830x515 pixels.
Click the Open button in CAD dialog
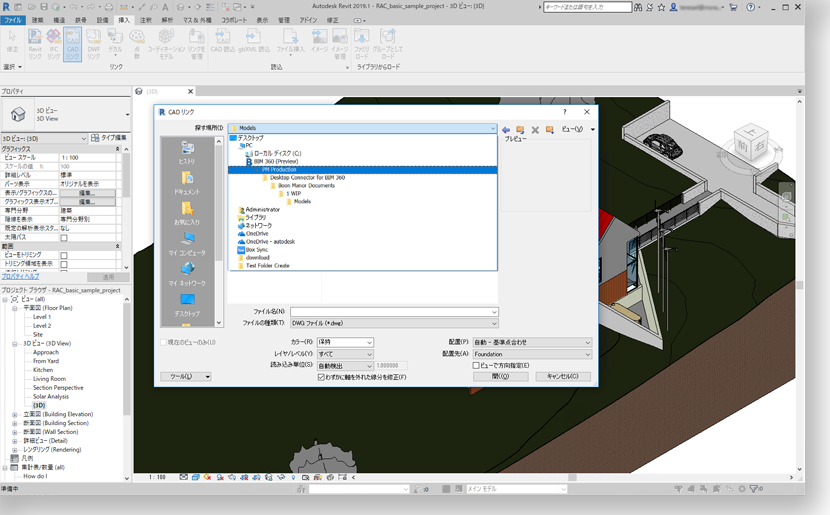500,376
